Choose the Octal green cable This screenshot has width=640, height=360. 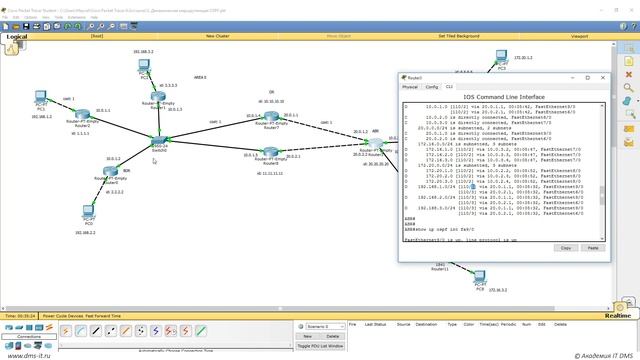(x=201, y=331)
